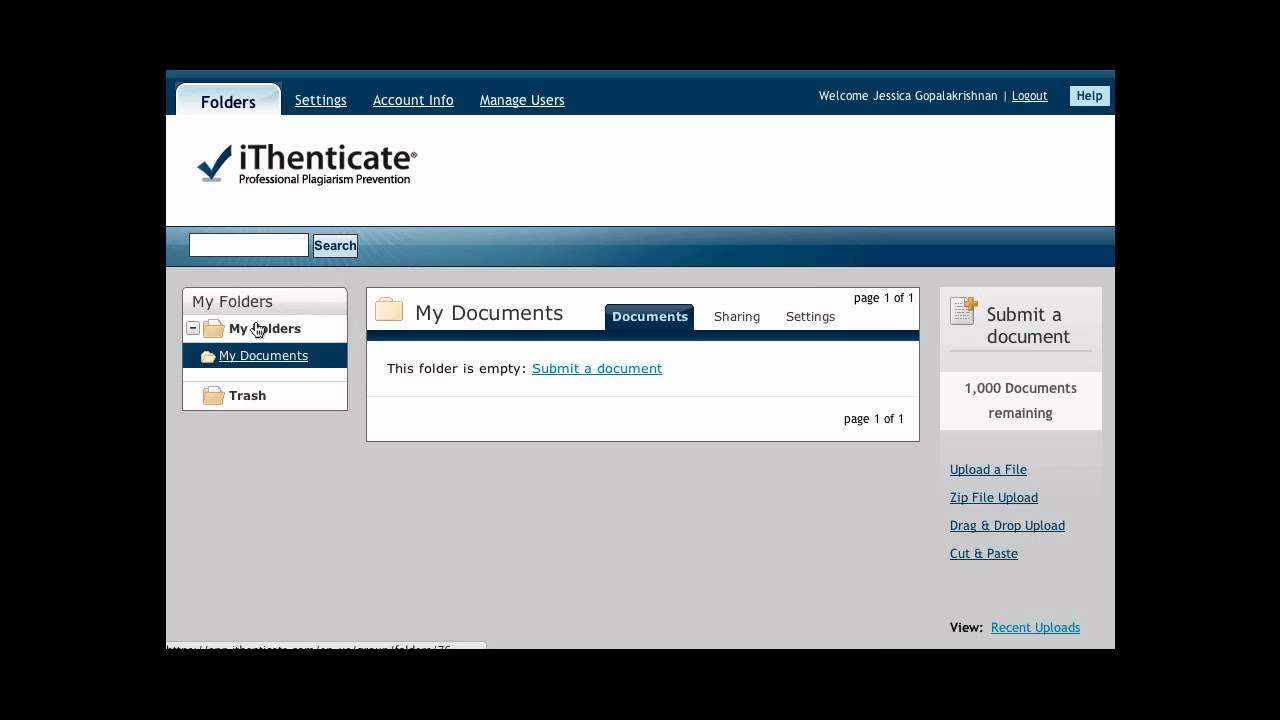Click the large folder icon by My Documents heading
Screen dimensions: 1280x720
[x=389, y=310]
